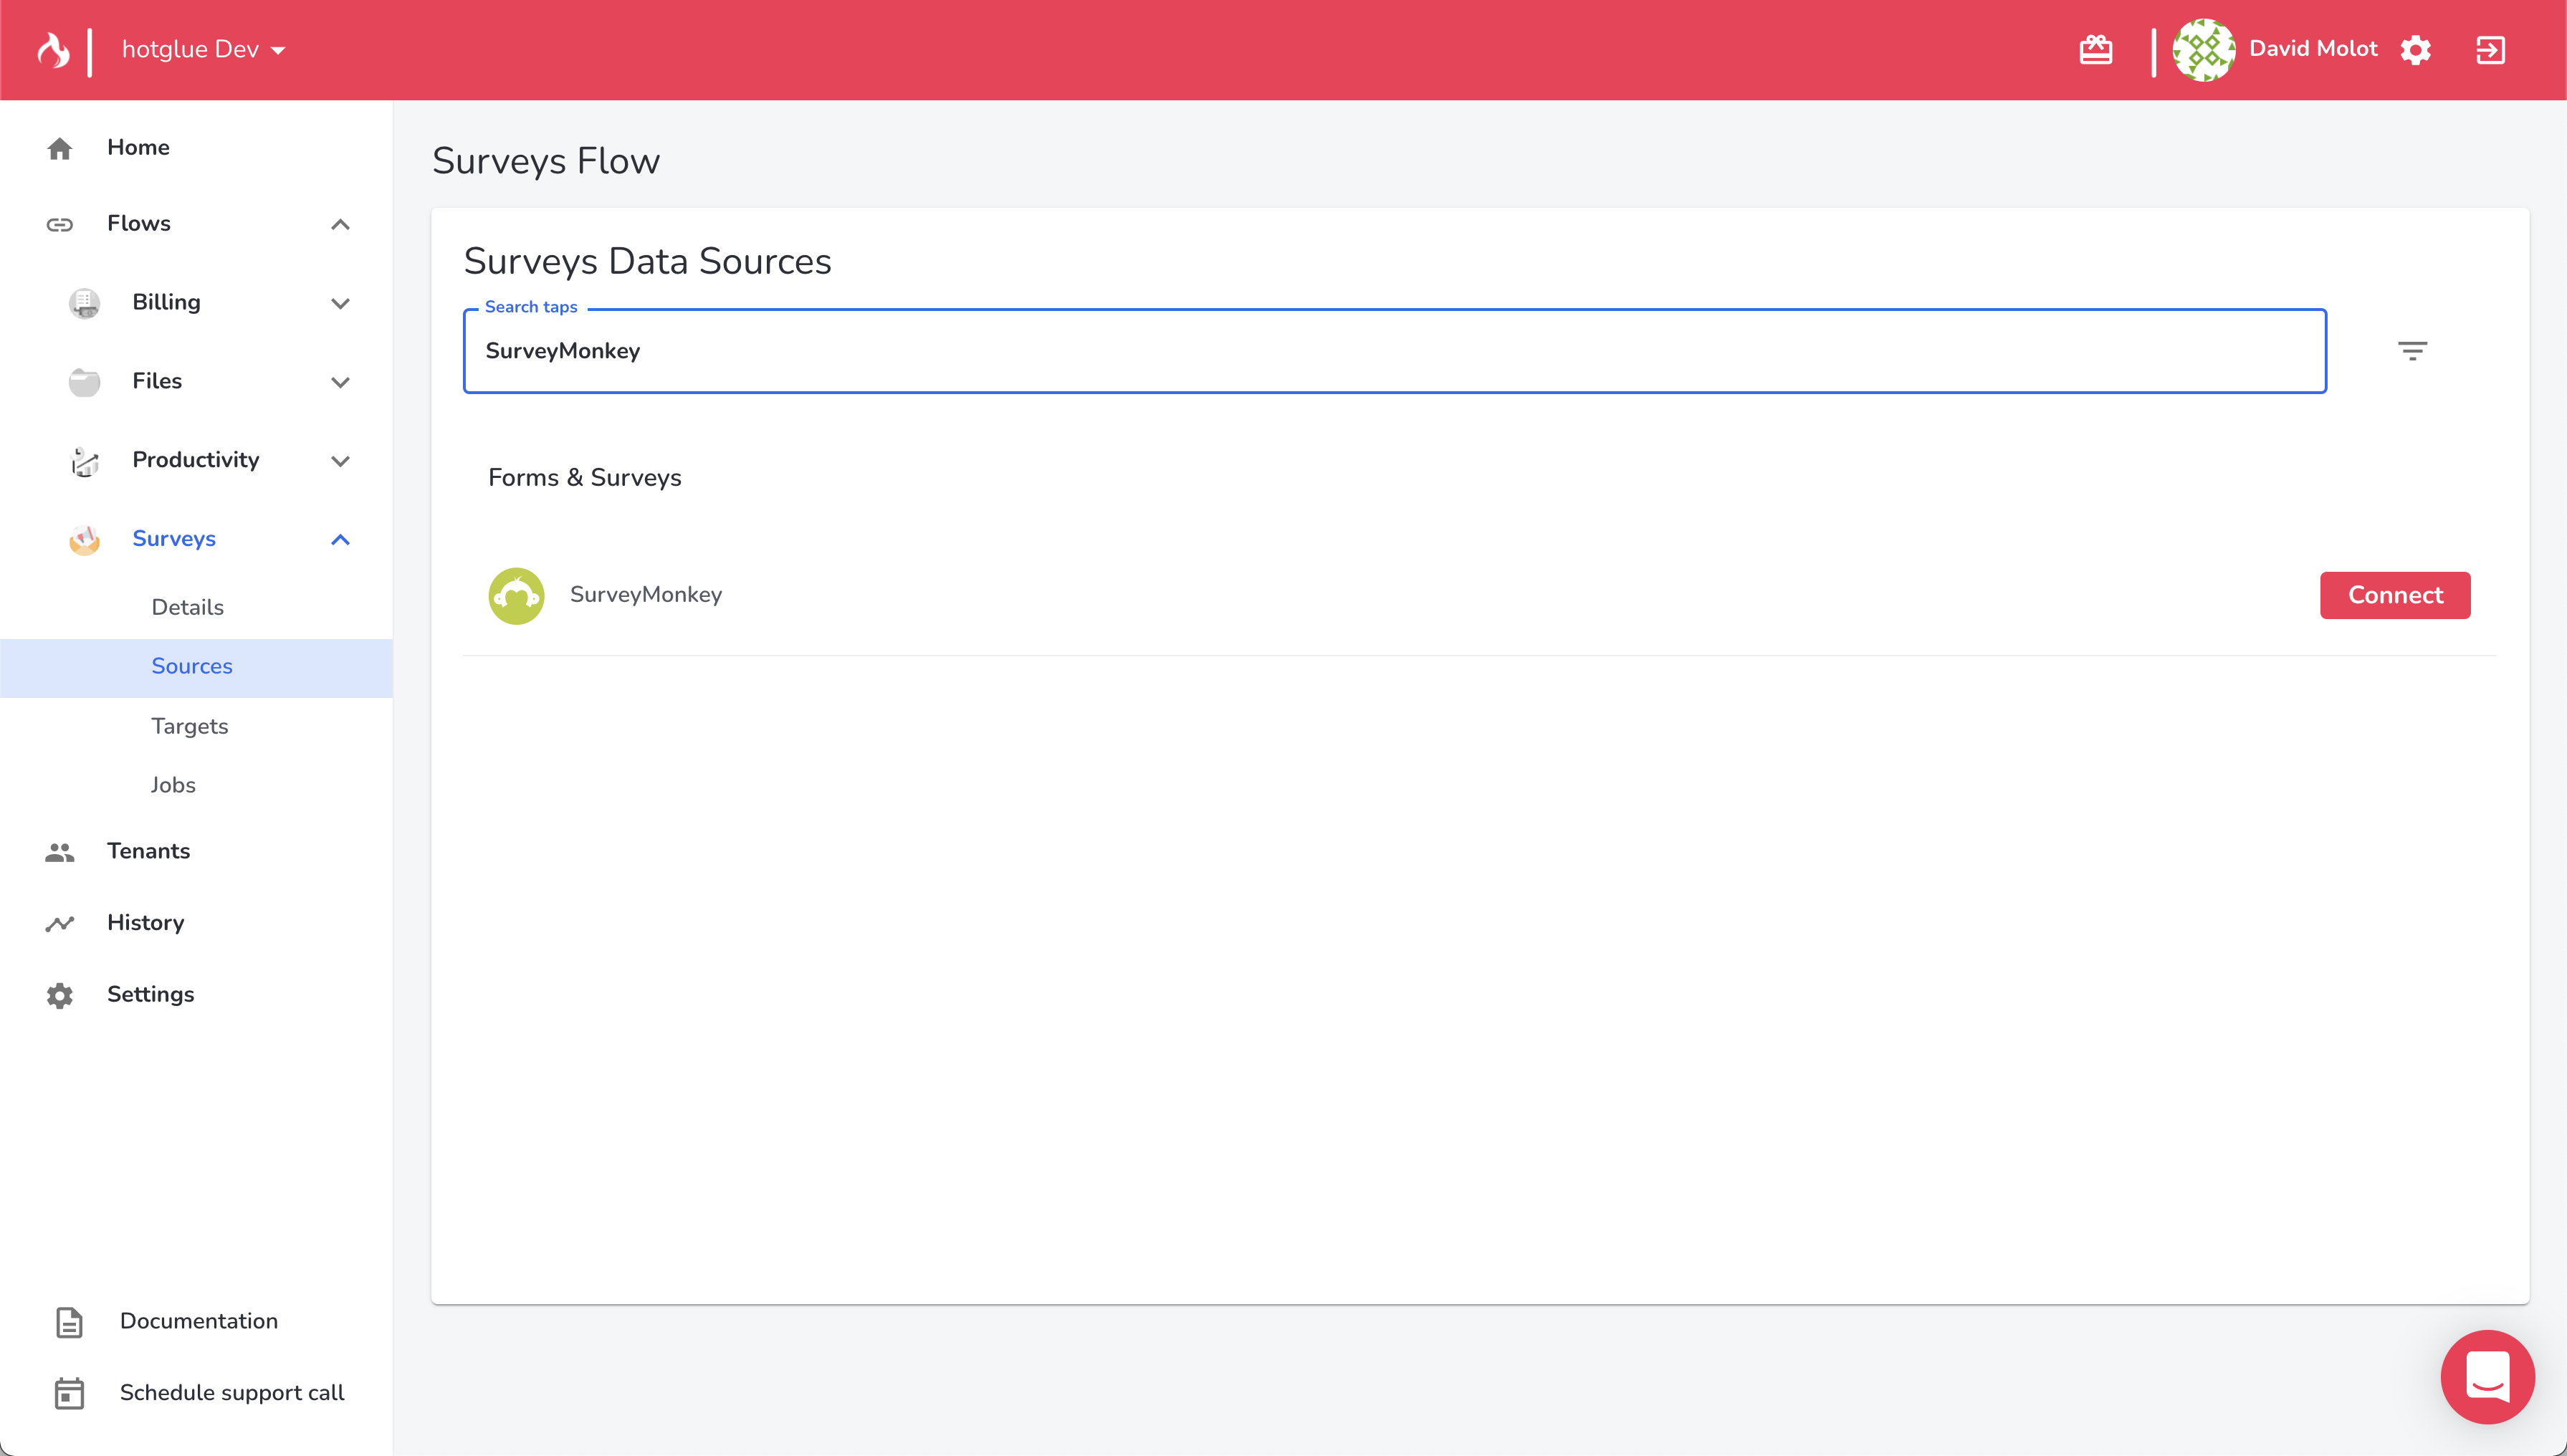The height and width of the screenshot is (1456, 2567).
Task: Open the gift box icon in header
Action: [x=2095, y=49]
